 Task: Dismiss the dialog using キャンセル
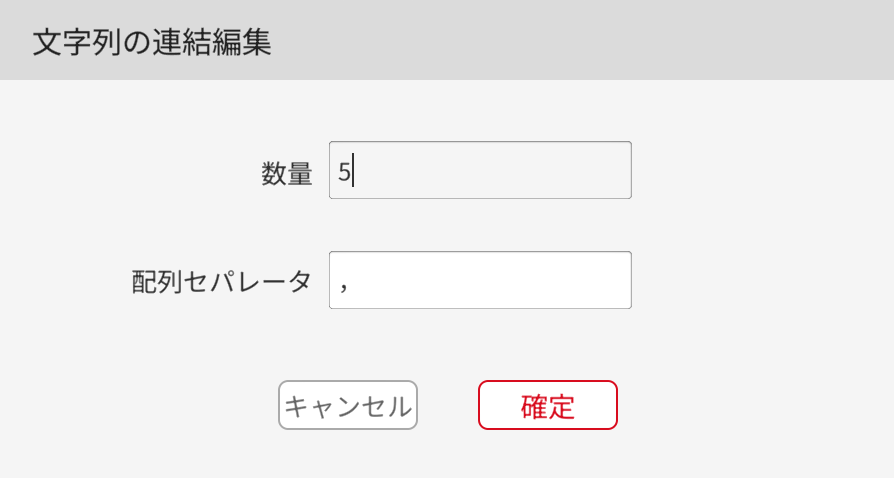click(347, 406)
